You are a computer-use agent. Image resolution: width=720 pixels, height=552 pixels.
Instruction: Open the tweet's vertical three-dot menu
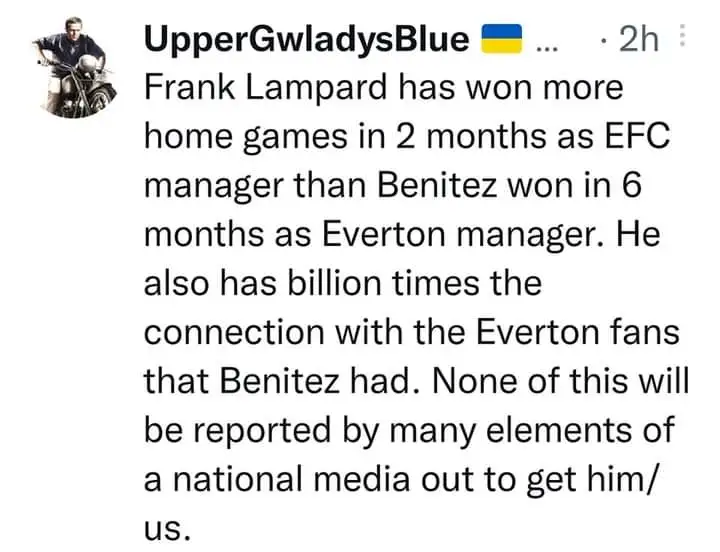coord(682,36)
